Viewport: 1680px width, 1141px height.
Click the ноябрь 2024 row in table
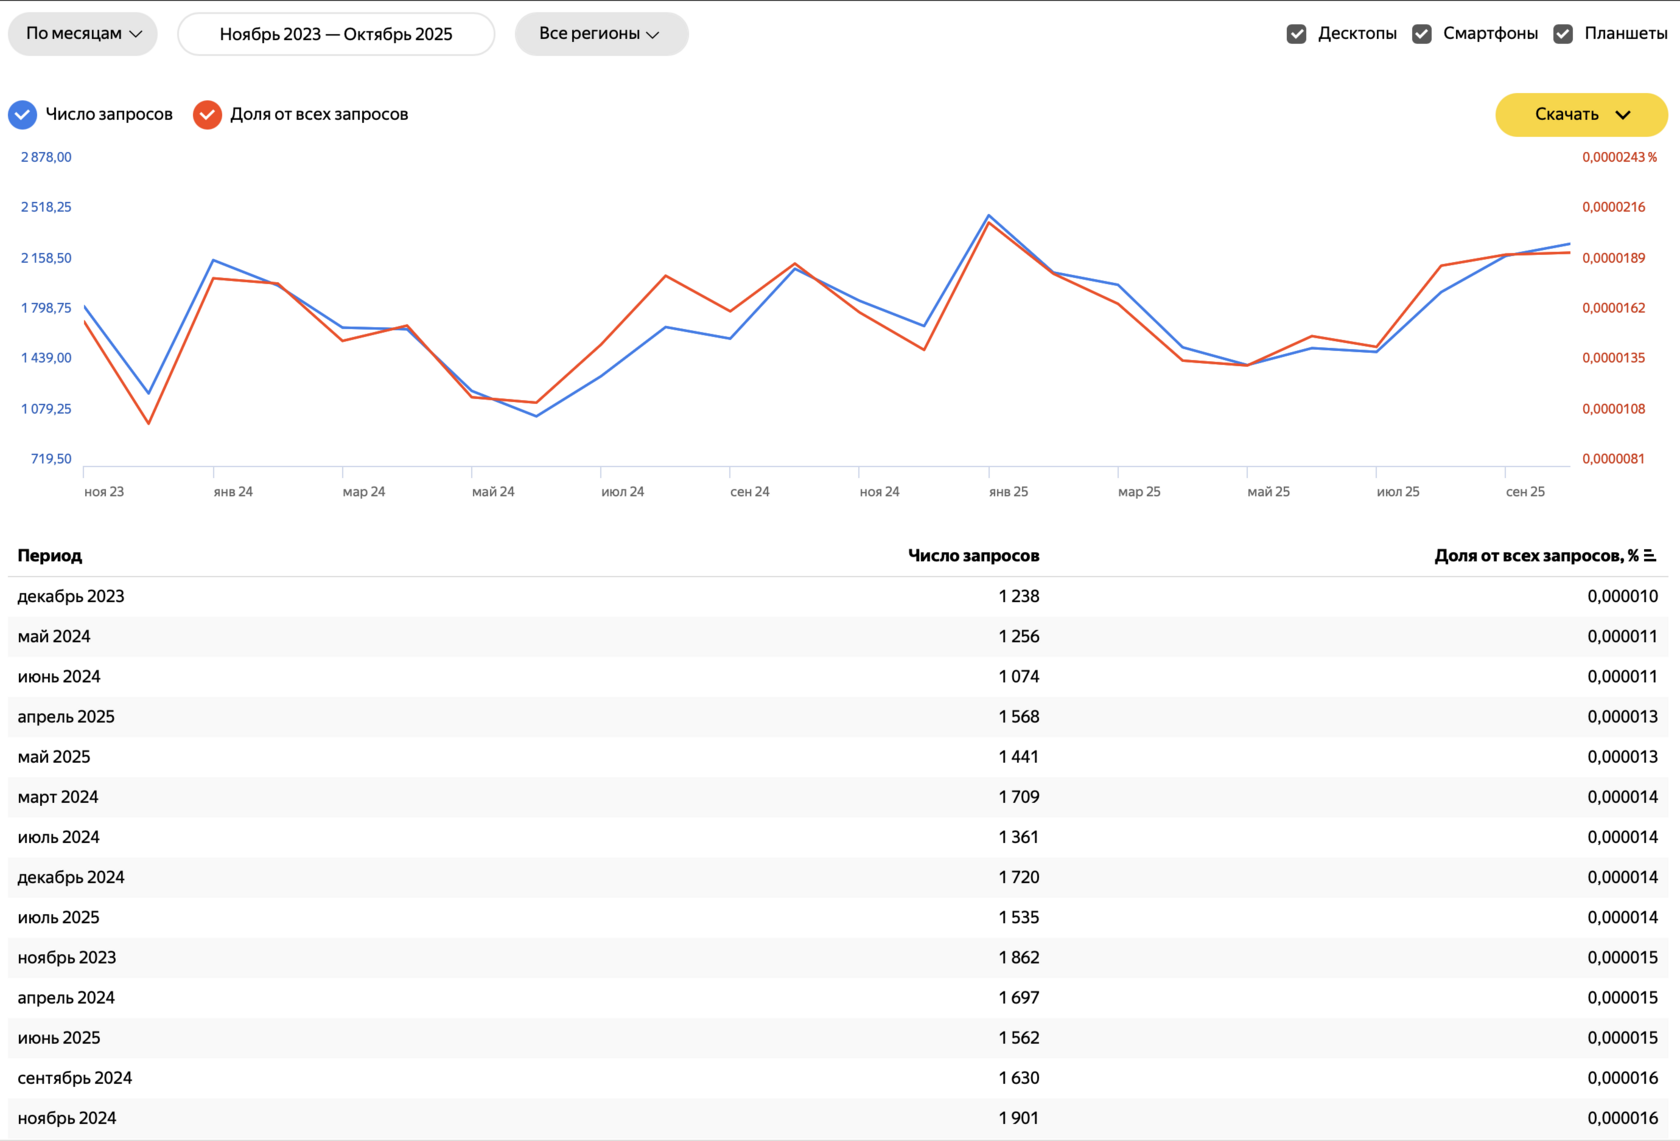[67, 1118]
